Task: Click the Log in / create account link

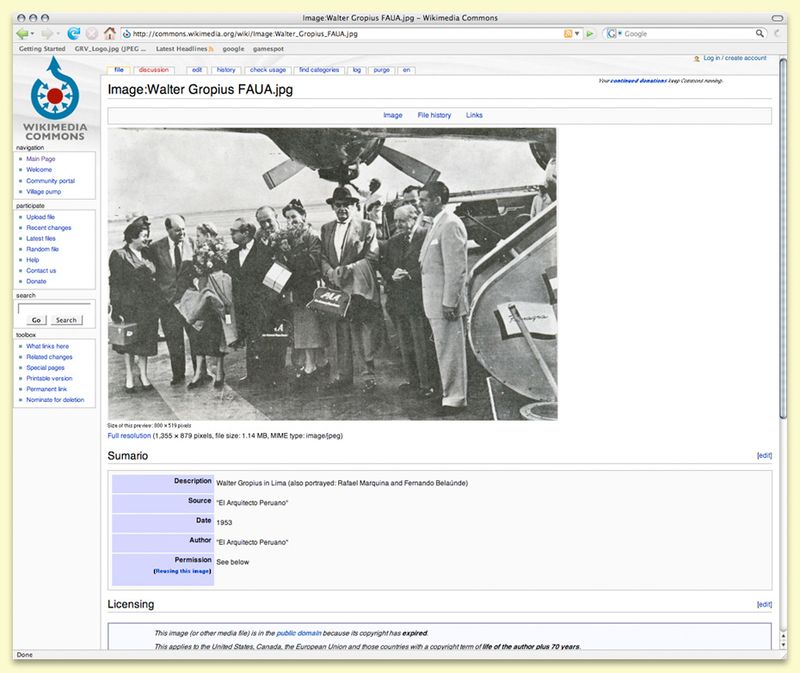Action: tap(735, 59)
